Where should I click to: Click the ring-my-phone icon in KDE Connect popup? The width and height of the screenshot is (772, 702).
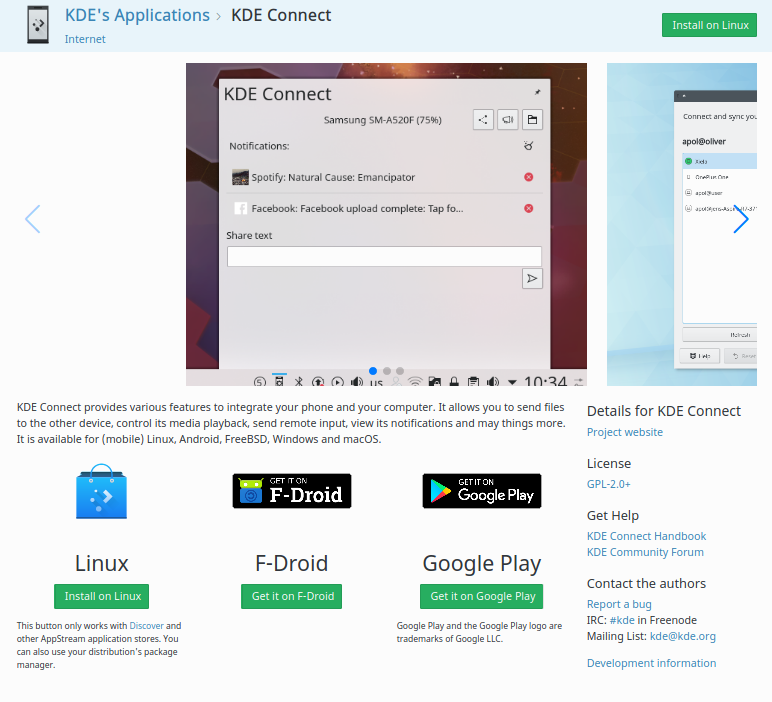508,120
